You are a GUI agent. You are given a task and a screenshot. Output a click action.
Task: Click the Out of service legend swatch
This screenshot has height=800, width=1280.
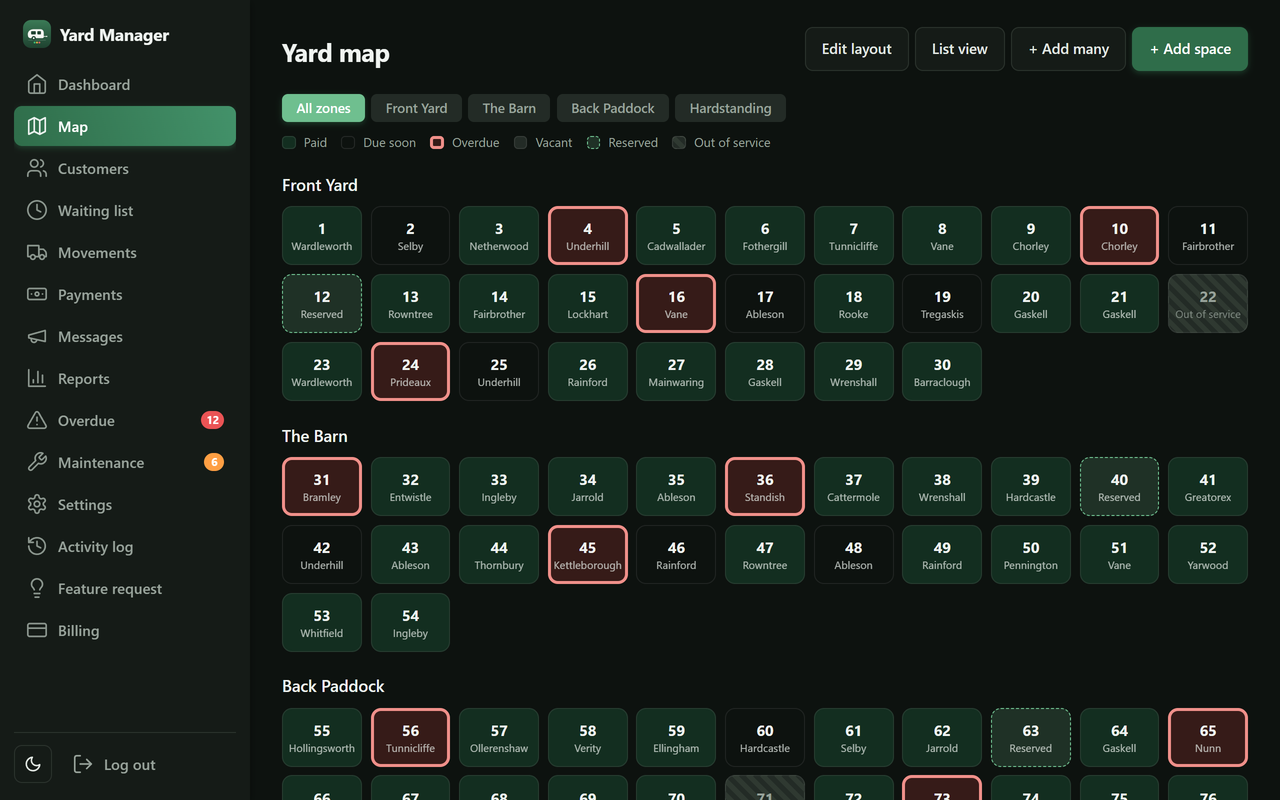click(679, 143)
